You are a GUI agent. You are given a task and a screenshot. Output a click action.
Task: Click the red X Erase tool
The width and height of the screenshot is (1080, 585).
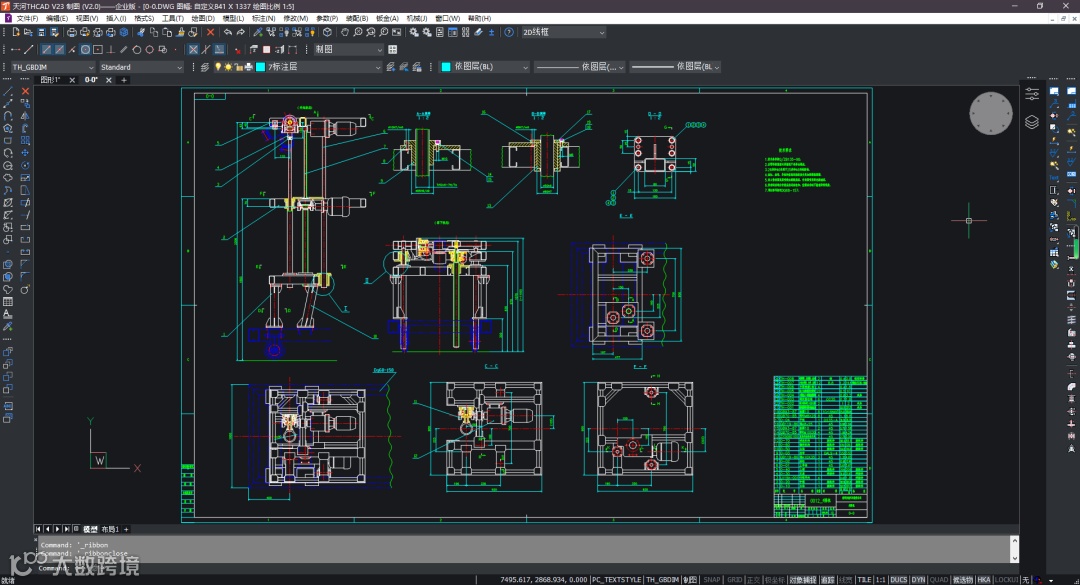pyautogui.click(x=25, y=91)
